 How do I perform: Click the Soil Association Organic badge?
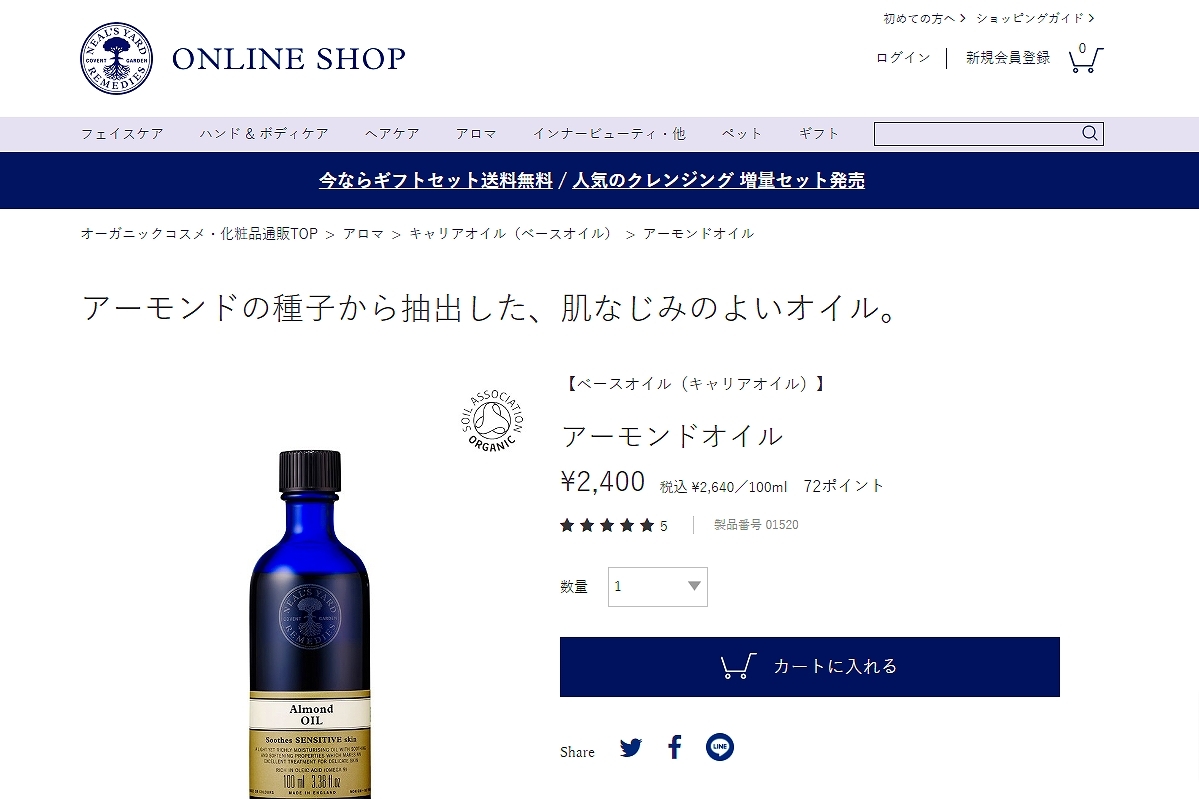492,420
